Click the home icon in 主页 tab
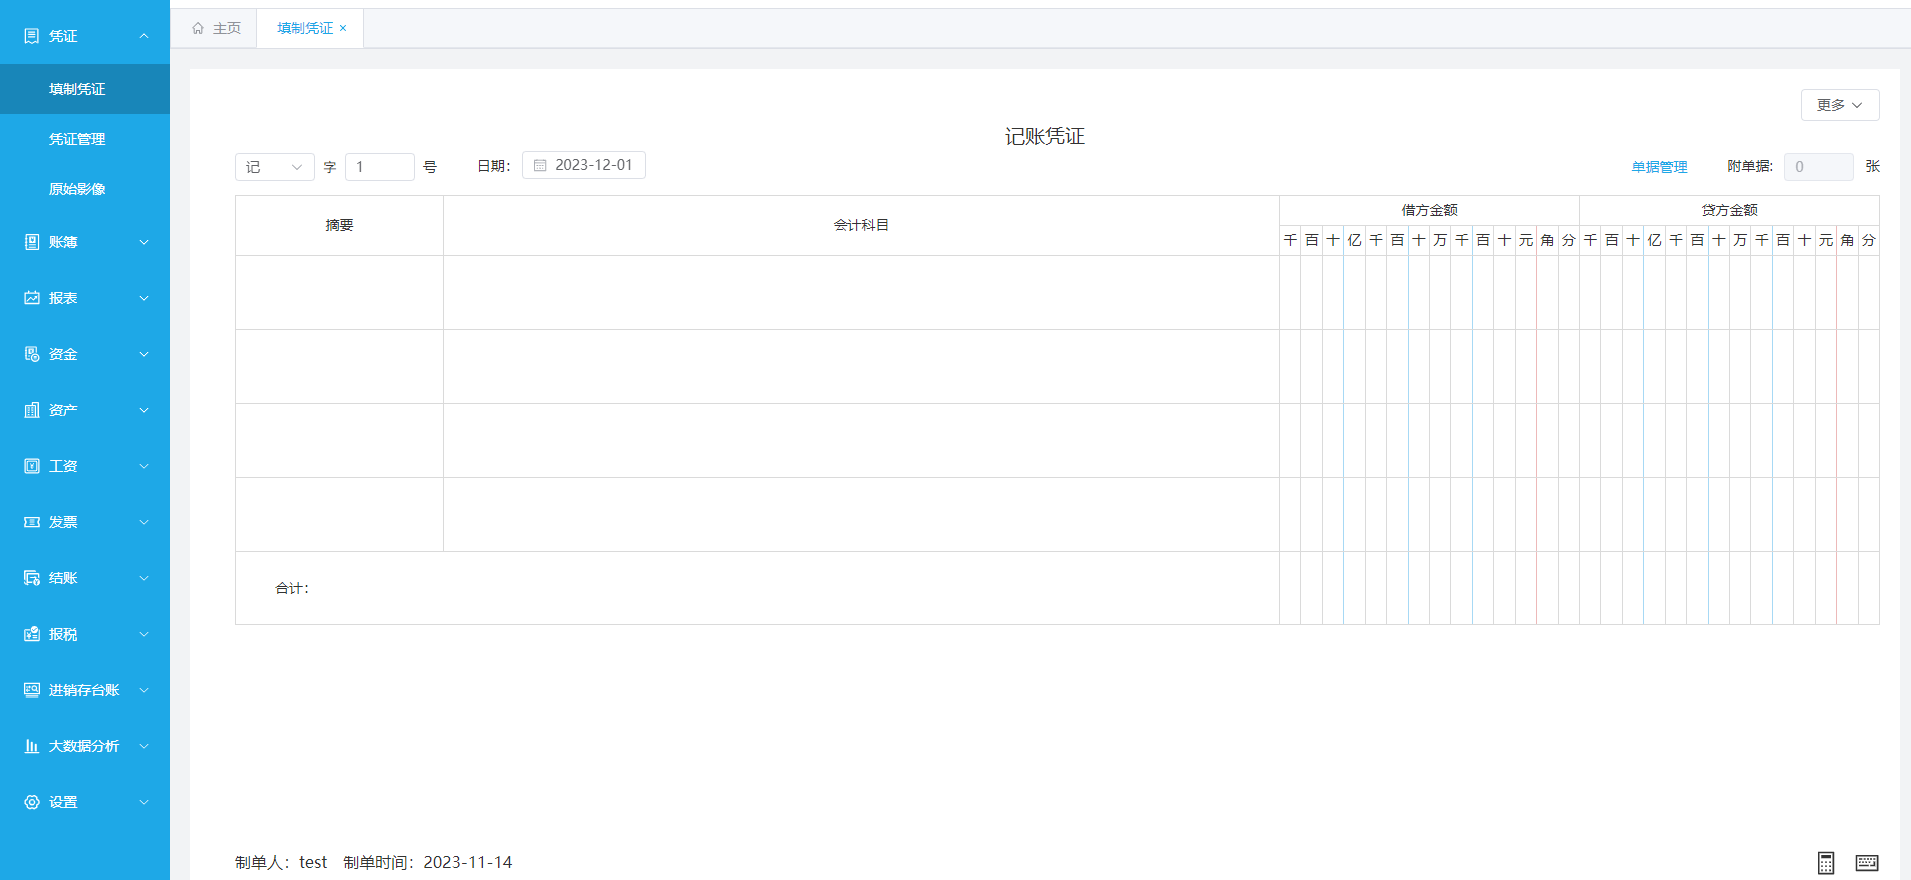The height and width of the screenshot is (880, 1911). (198, 28)
